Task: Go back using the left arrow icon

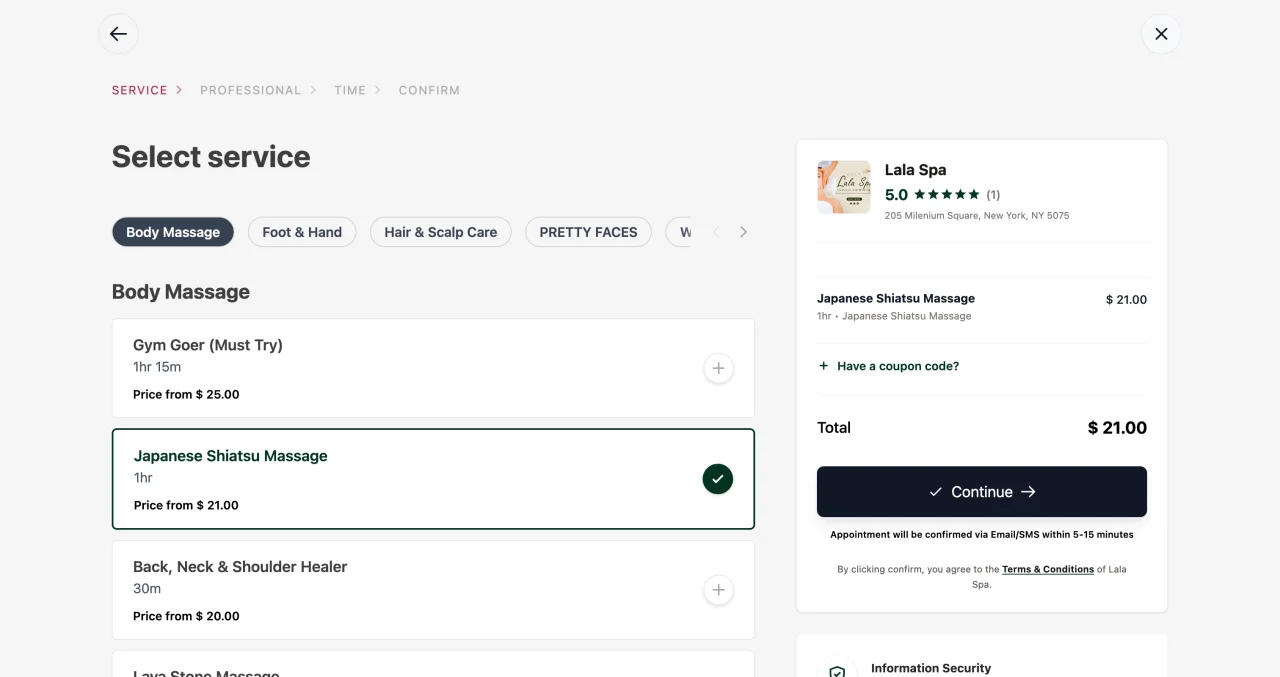Action: 118,34
